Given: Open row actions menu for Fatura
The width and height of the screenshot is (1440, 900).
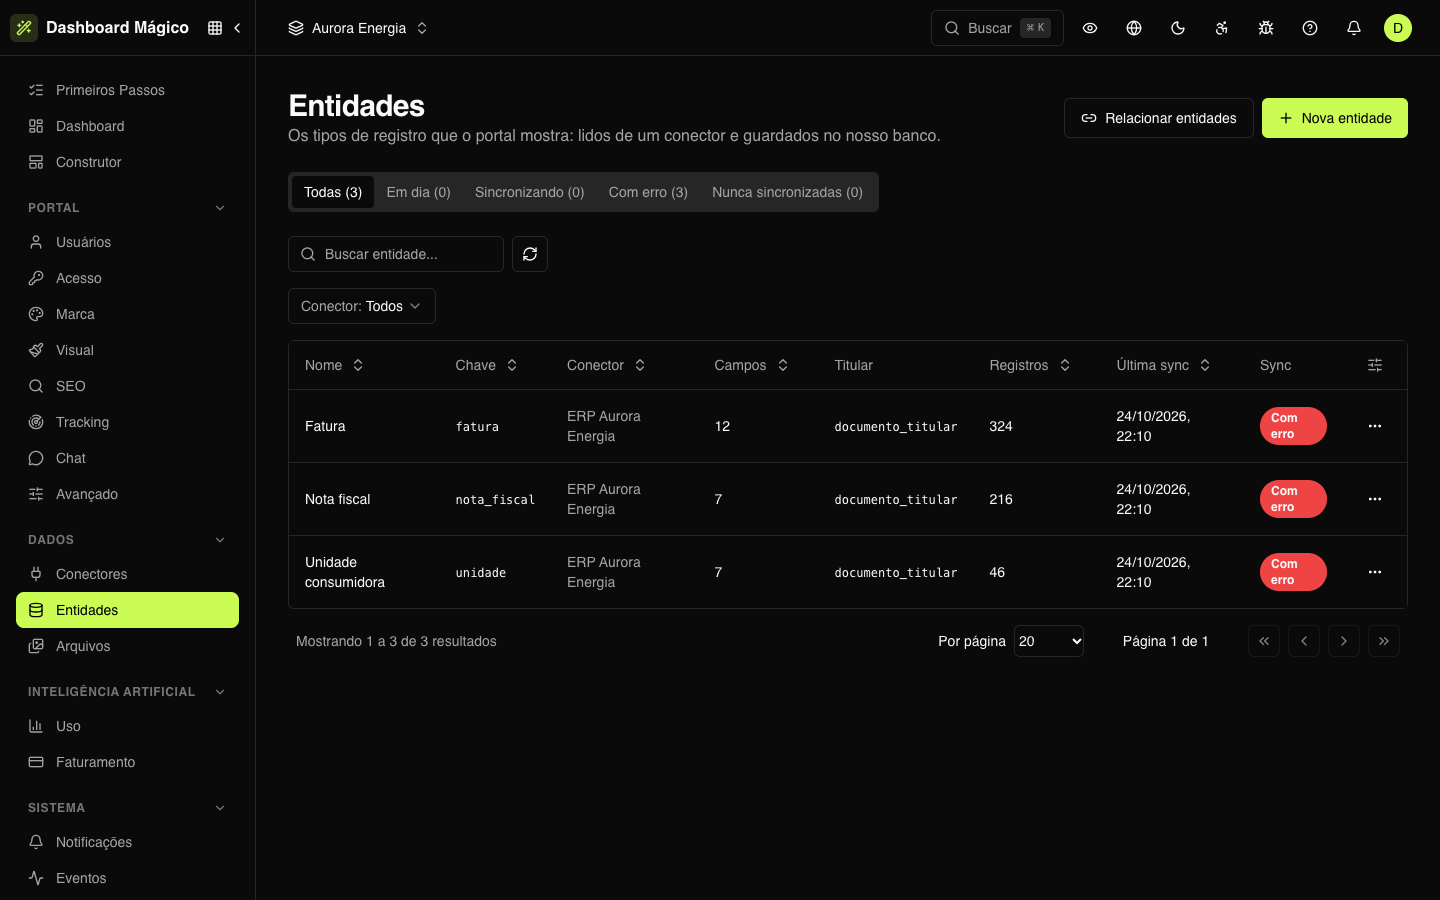Looking at the screenshot, I should click(1375, 426).
